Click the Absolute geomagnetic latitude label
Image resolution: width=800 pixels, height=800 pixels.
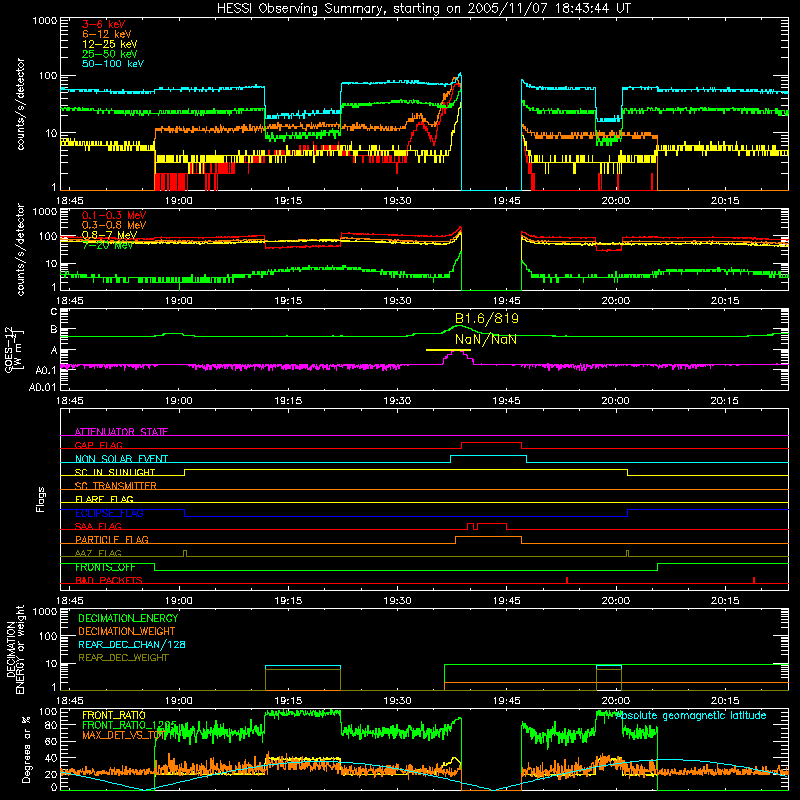coord(691,716)
